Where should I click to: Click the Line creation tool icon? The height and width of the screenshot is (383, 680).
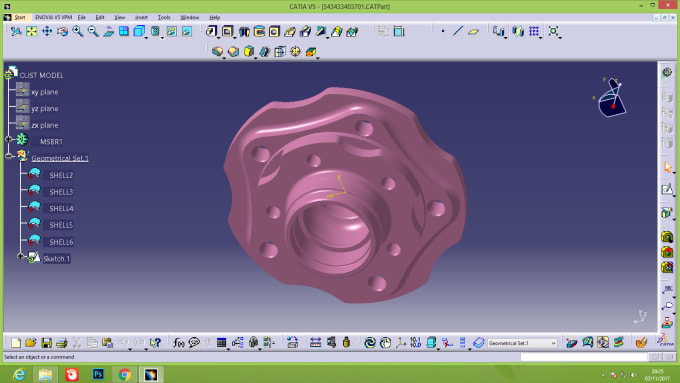[x=458, y=31]
